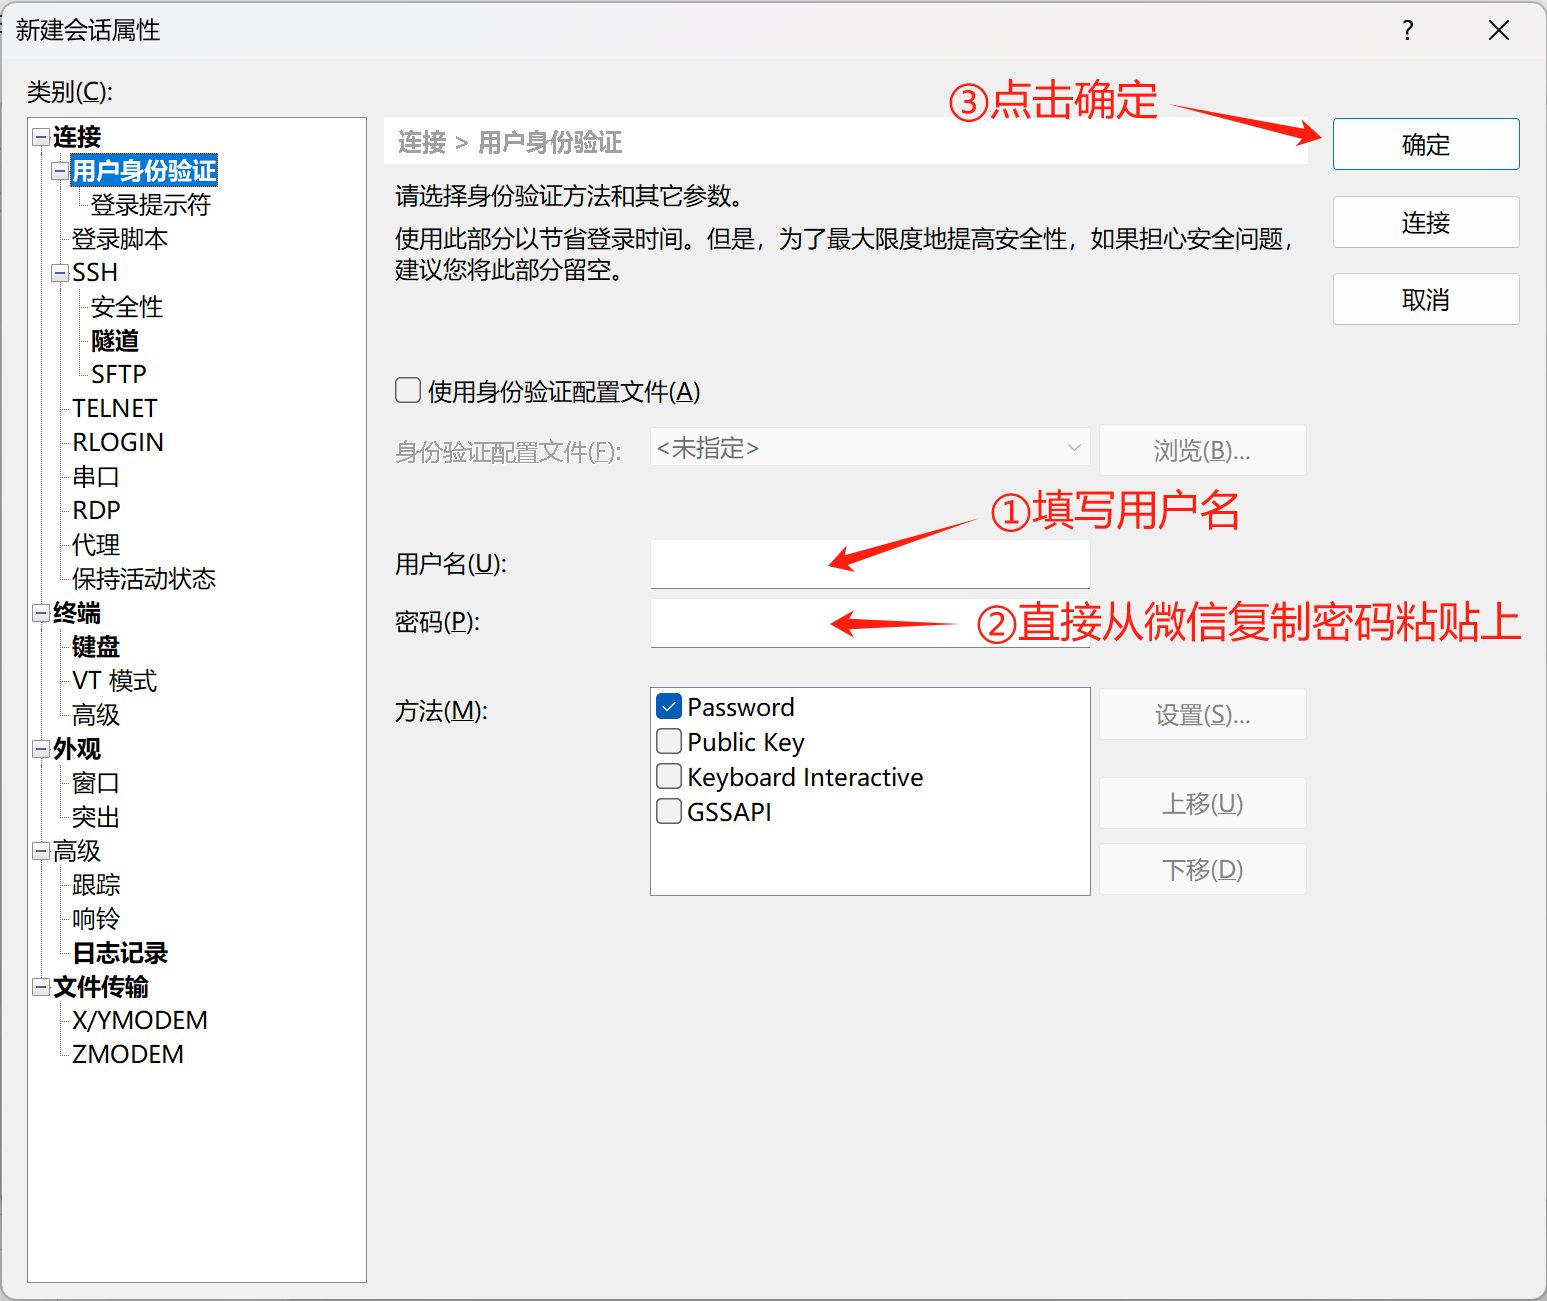Image resolution: width=1547 pixels, height=1301 pixels.
Task: Collapse the SSH tree branch
Action: (60, 272)
